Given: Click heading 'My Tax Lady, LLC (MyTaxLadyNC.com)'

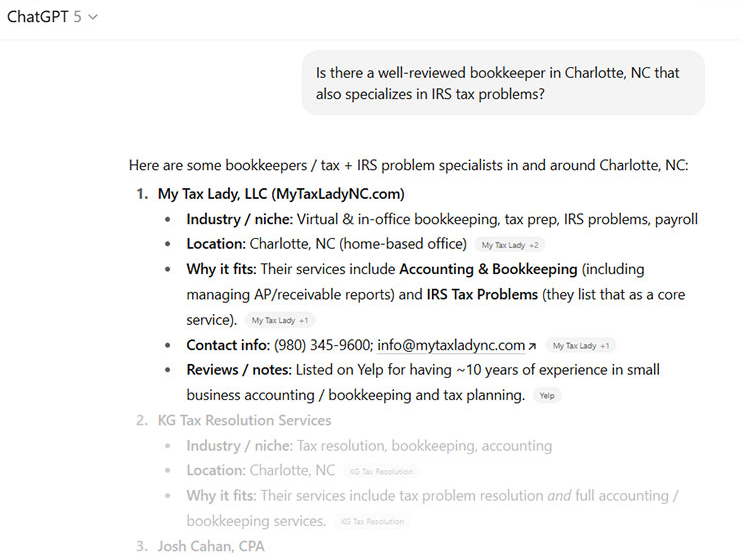Looking at the screenshot, I should (x=281, y=194).
